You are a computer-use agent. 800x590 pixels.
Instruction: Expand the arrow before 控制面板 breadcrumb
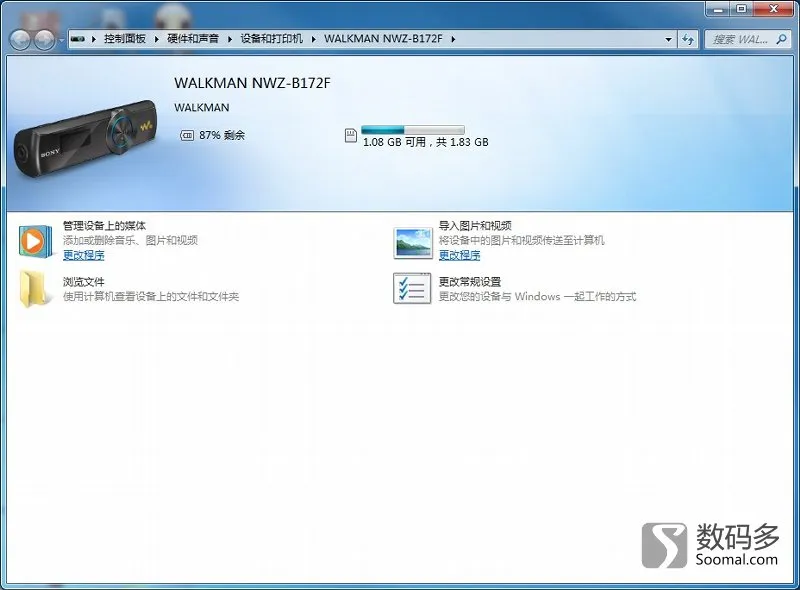[94, 39]
